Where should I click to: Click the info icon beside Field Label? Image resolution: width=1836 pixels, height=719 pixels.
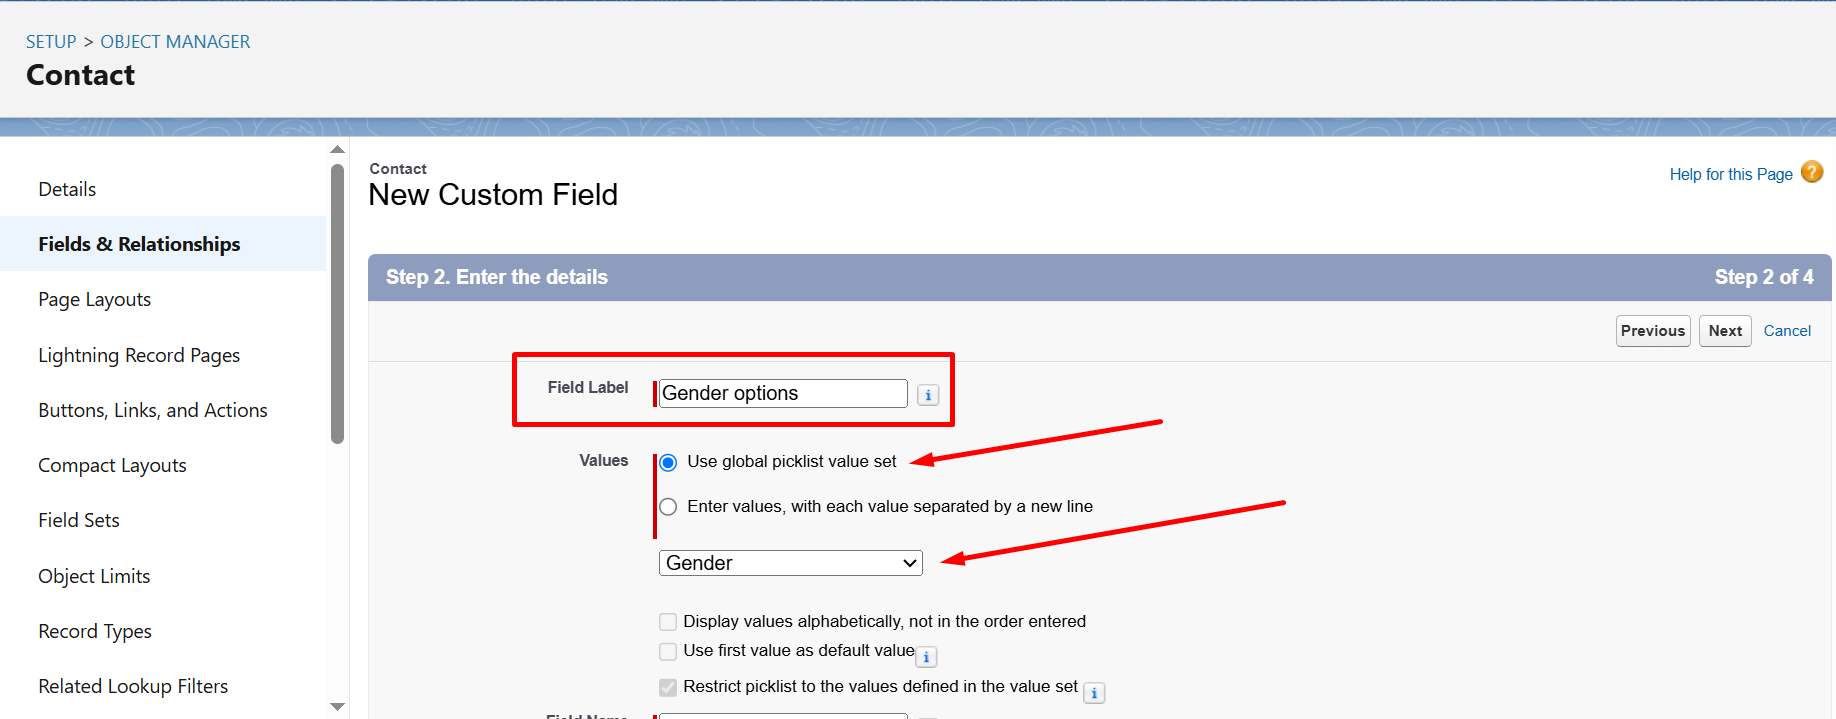point(928,395)
